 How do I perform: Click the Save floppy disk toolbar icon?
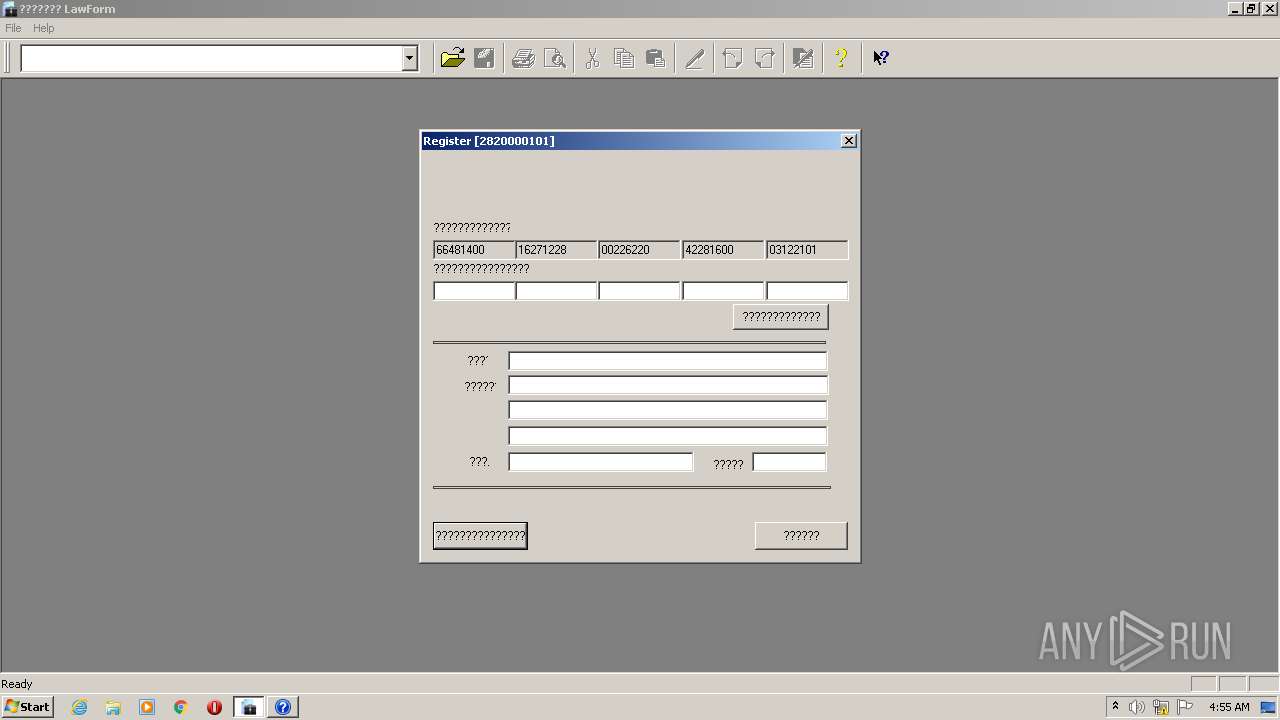tap(484, 58)
